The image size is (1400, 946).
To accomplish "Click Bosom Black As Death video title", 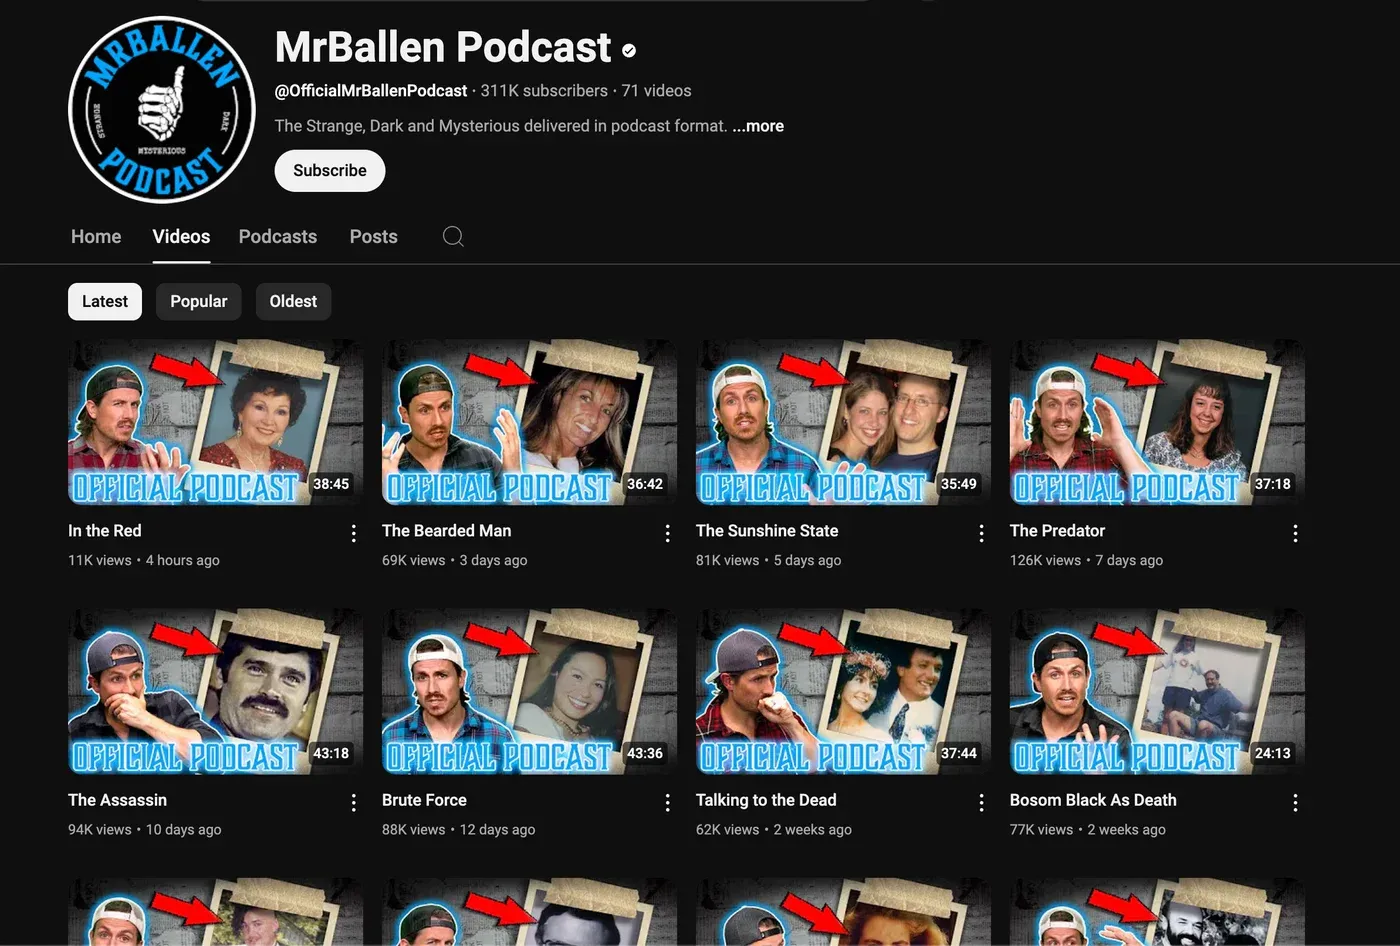I will pyautogui.click(x=1093, y=800).
